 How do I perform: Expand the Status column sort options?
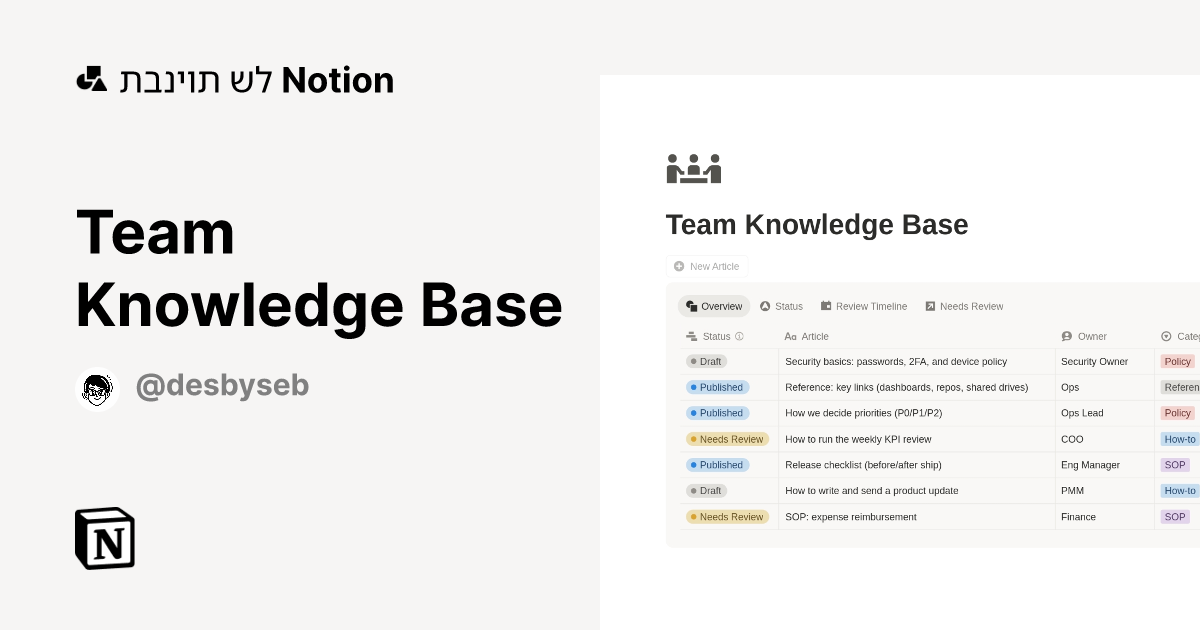691,336
